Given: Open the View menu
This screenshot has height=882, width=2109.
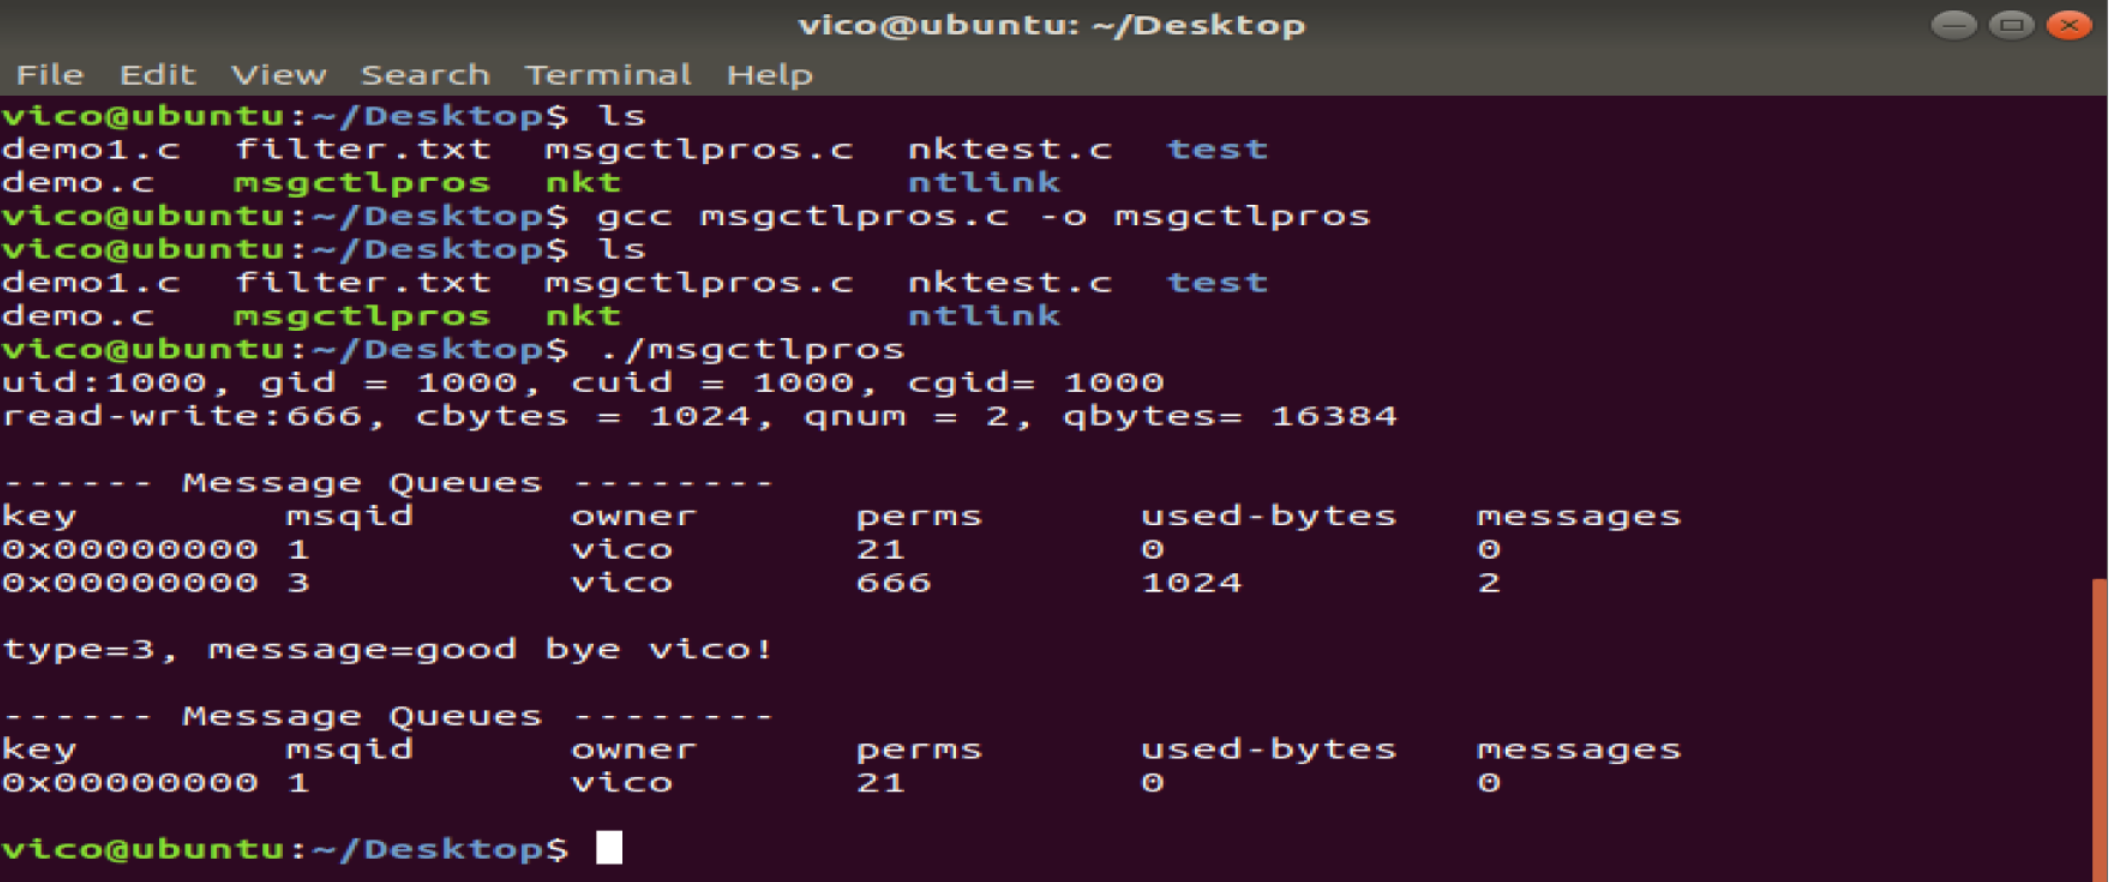Looking at the screenshot, I should (278, 75).
